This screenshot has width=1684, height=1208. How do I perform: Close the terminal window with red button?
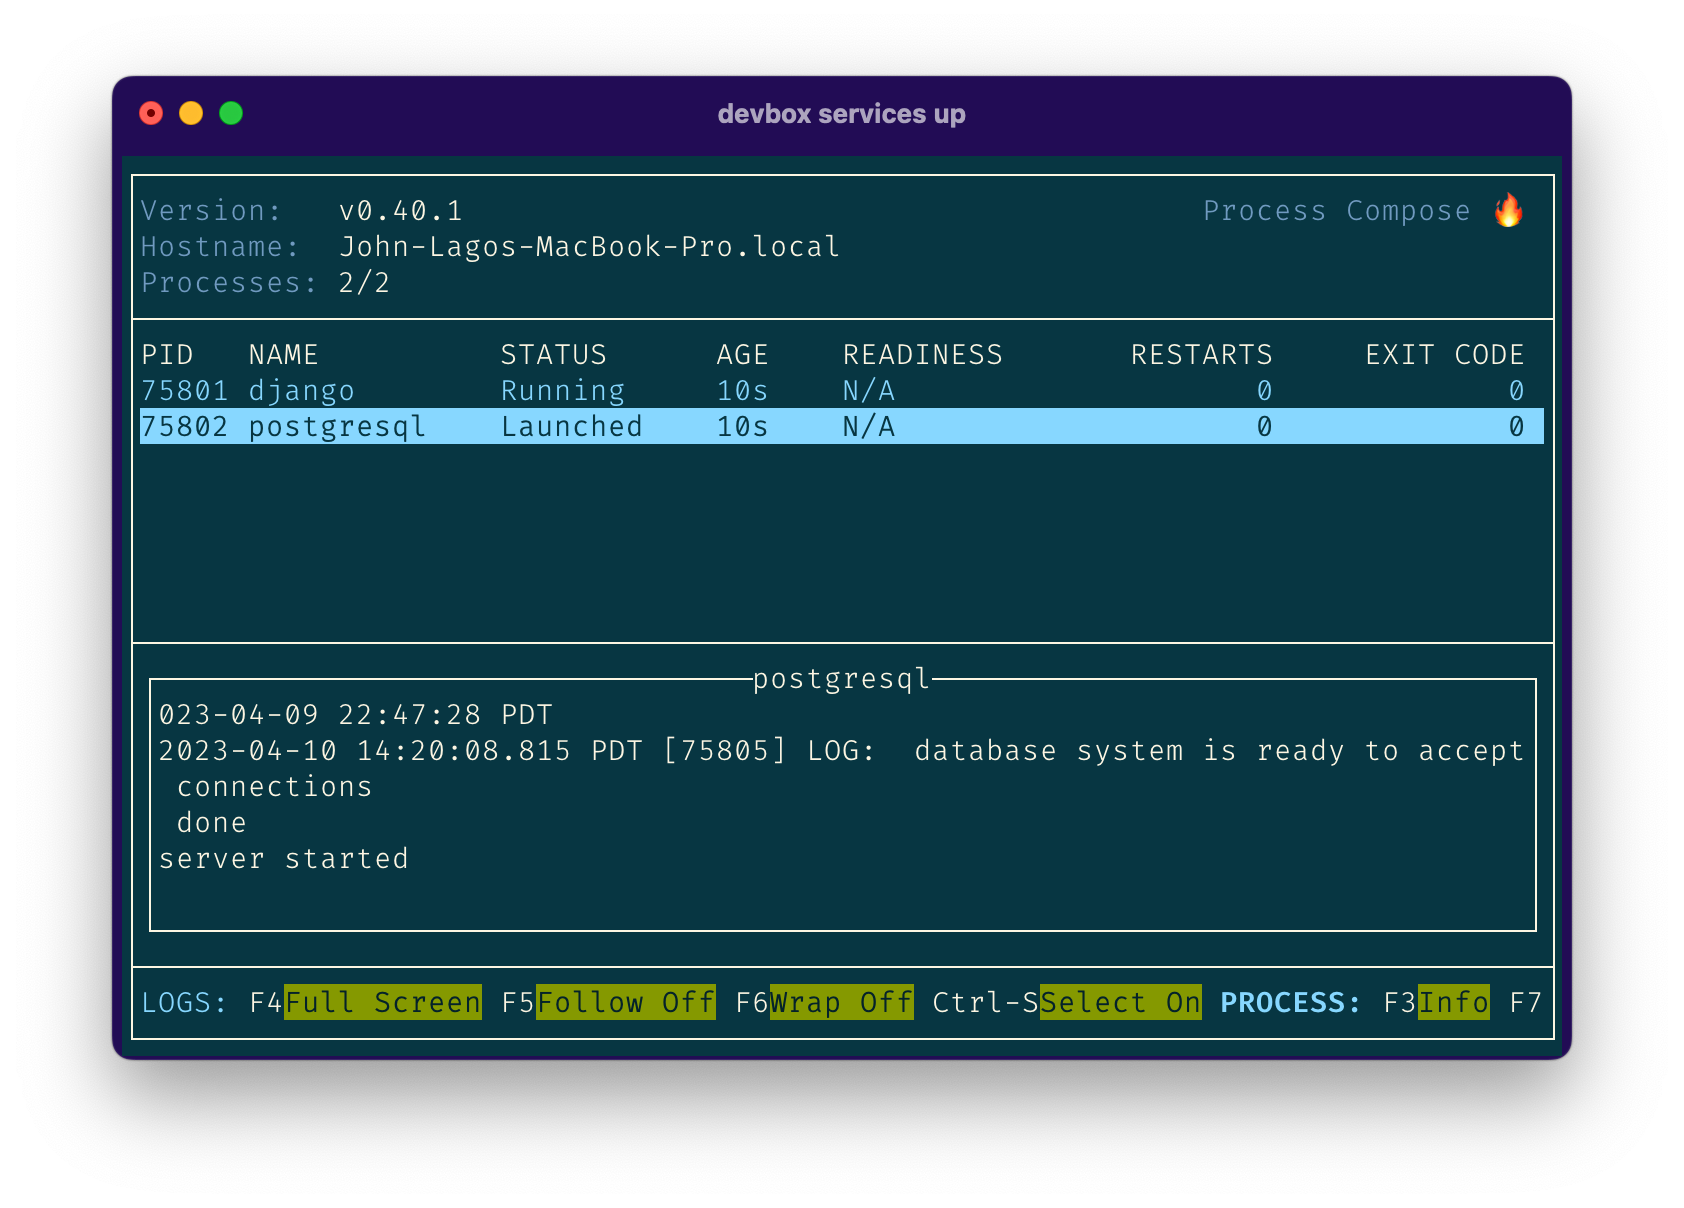151,113
